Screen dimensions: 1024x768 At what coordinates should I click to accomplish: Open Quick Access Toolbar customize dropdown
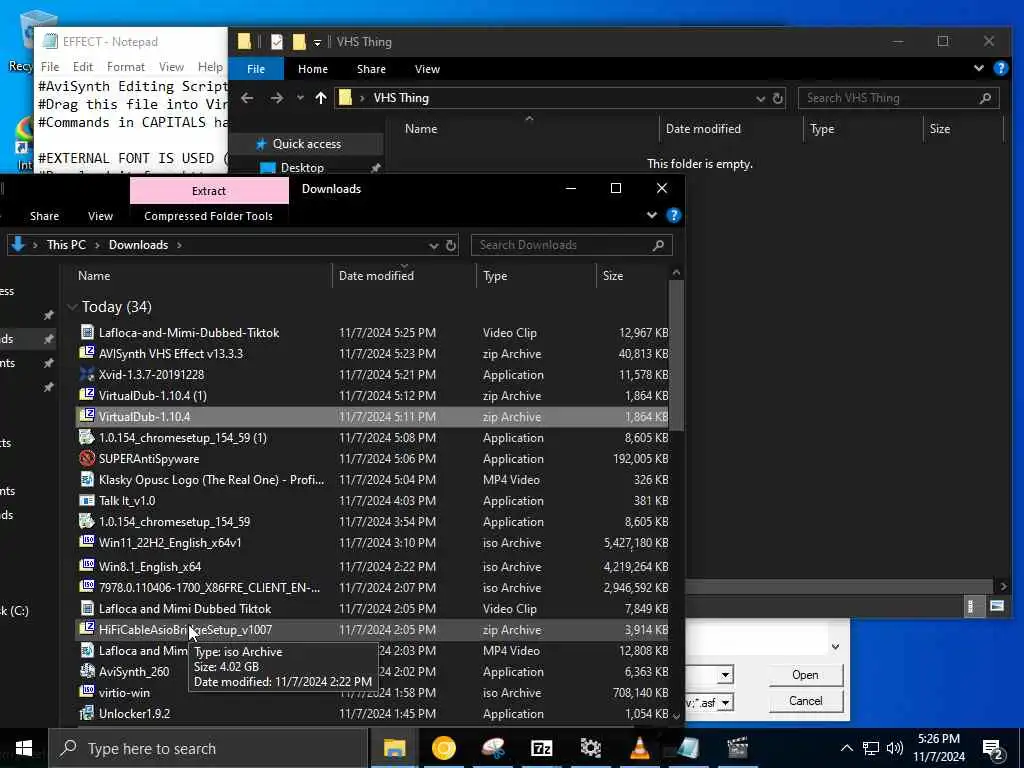click(x=317, y=42)
